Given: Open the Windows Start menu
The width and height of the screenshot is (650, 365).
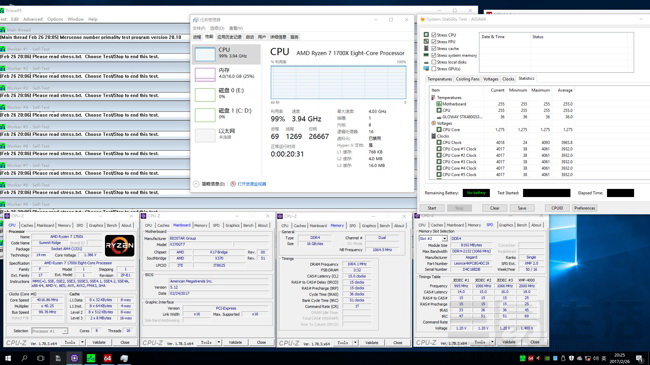Looking at the screenshot, I should pos(8,358).
